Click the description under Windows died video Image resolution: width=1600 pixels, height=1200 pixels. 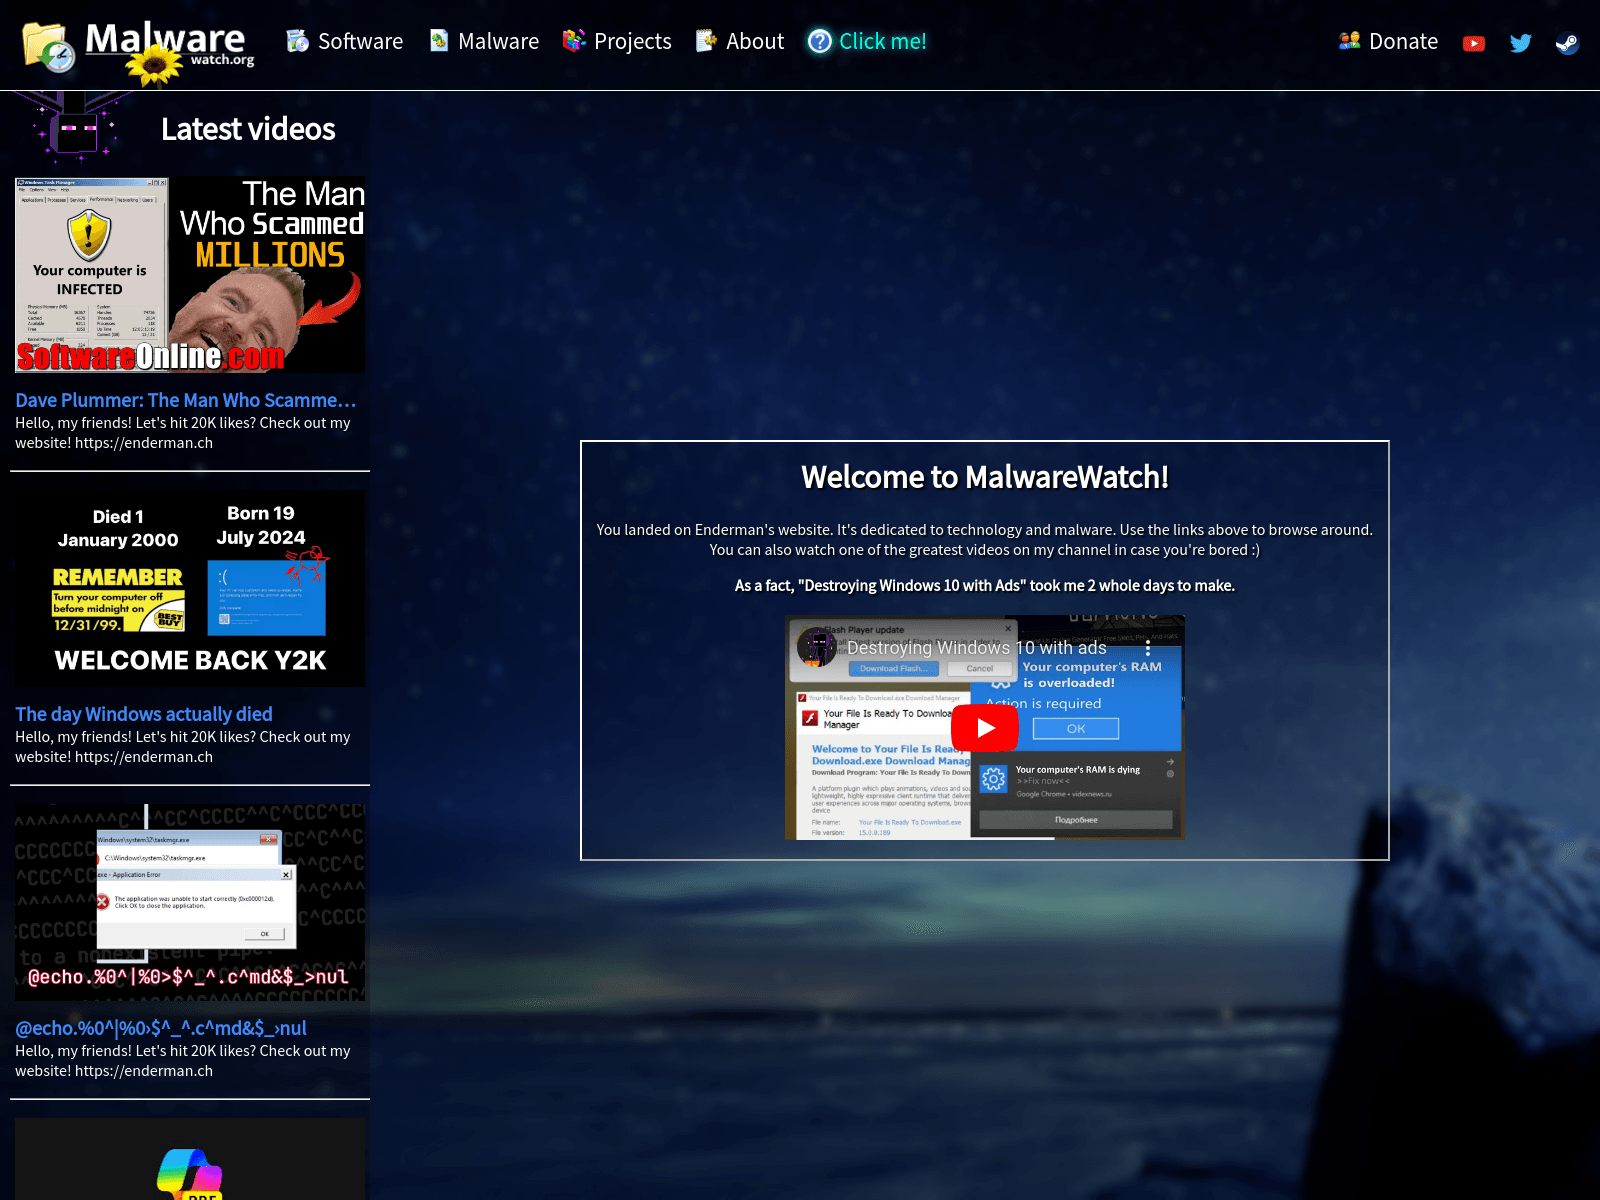[x=183, y=747]
